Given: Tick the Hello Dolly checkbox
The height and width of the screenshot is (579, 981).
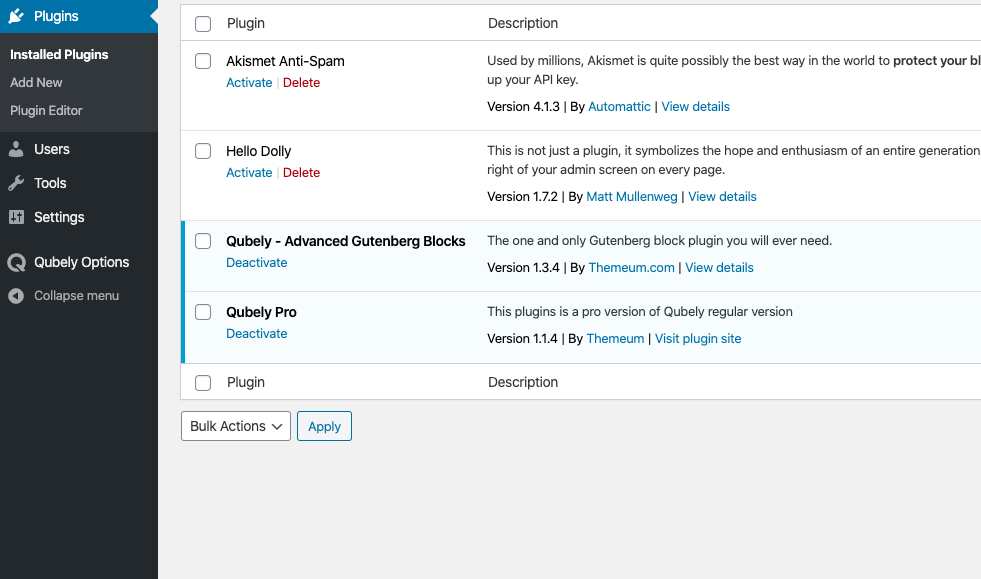Looking at the screenshot, I should coord(203,151).
